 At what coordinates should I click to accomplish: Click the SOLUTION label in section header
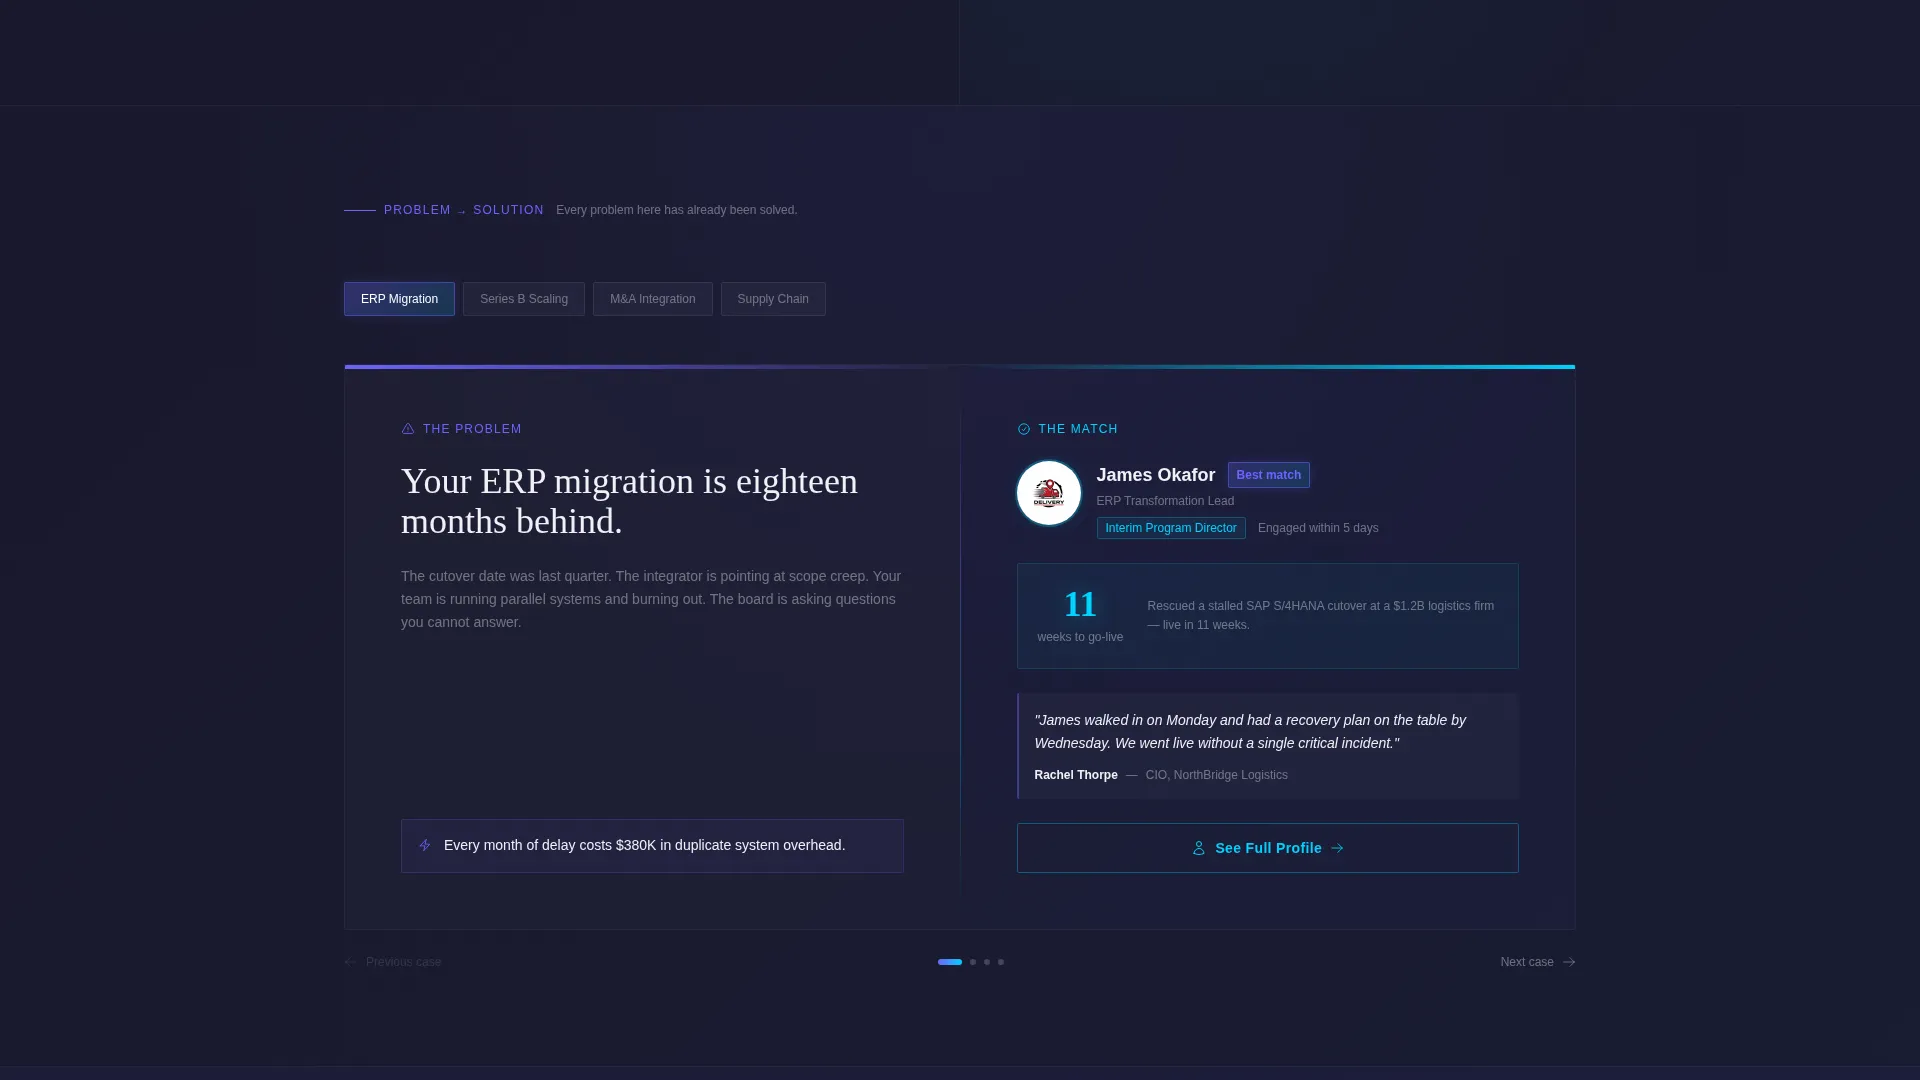coord(508,210)
